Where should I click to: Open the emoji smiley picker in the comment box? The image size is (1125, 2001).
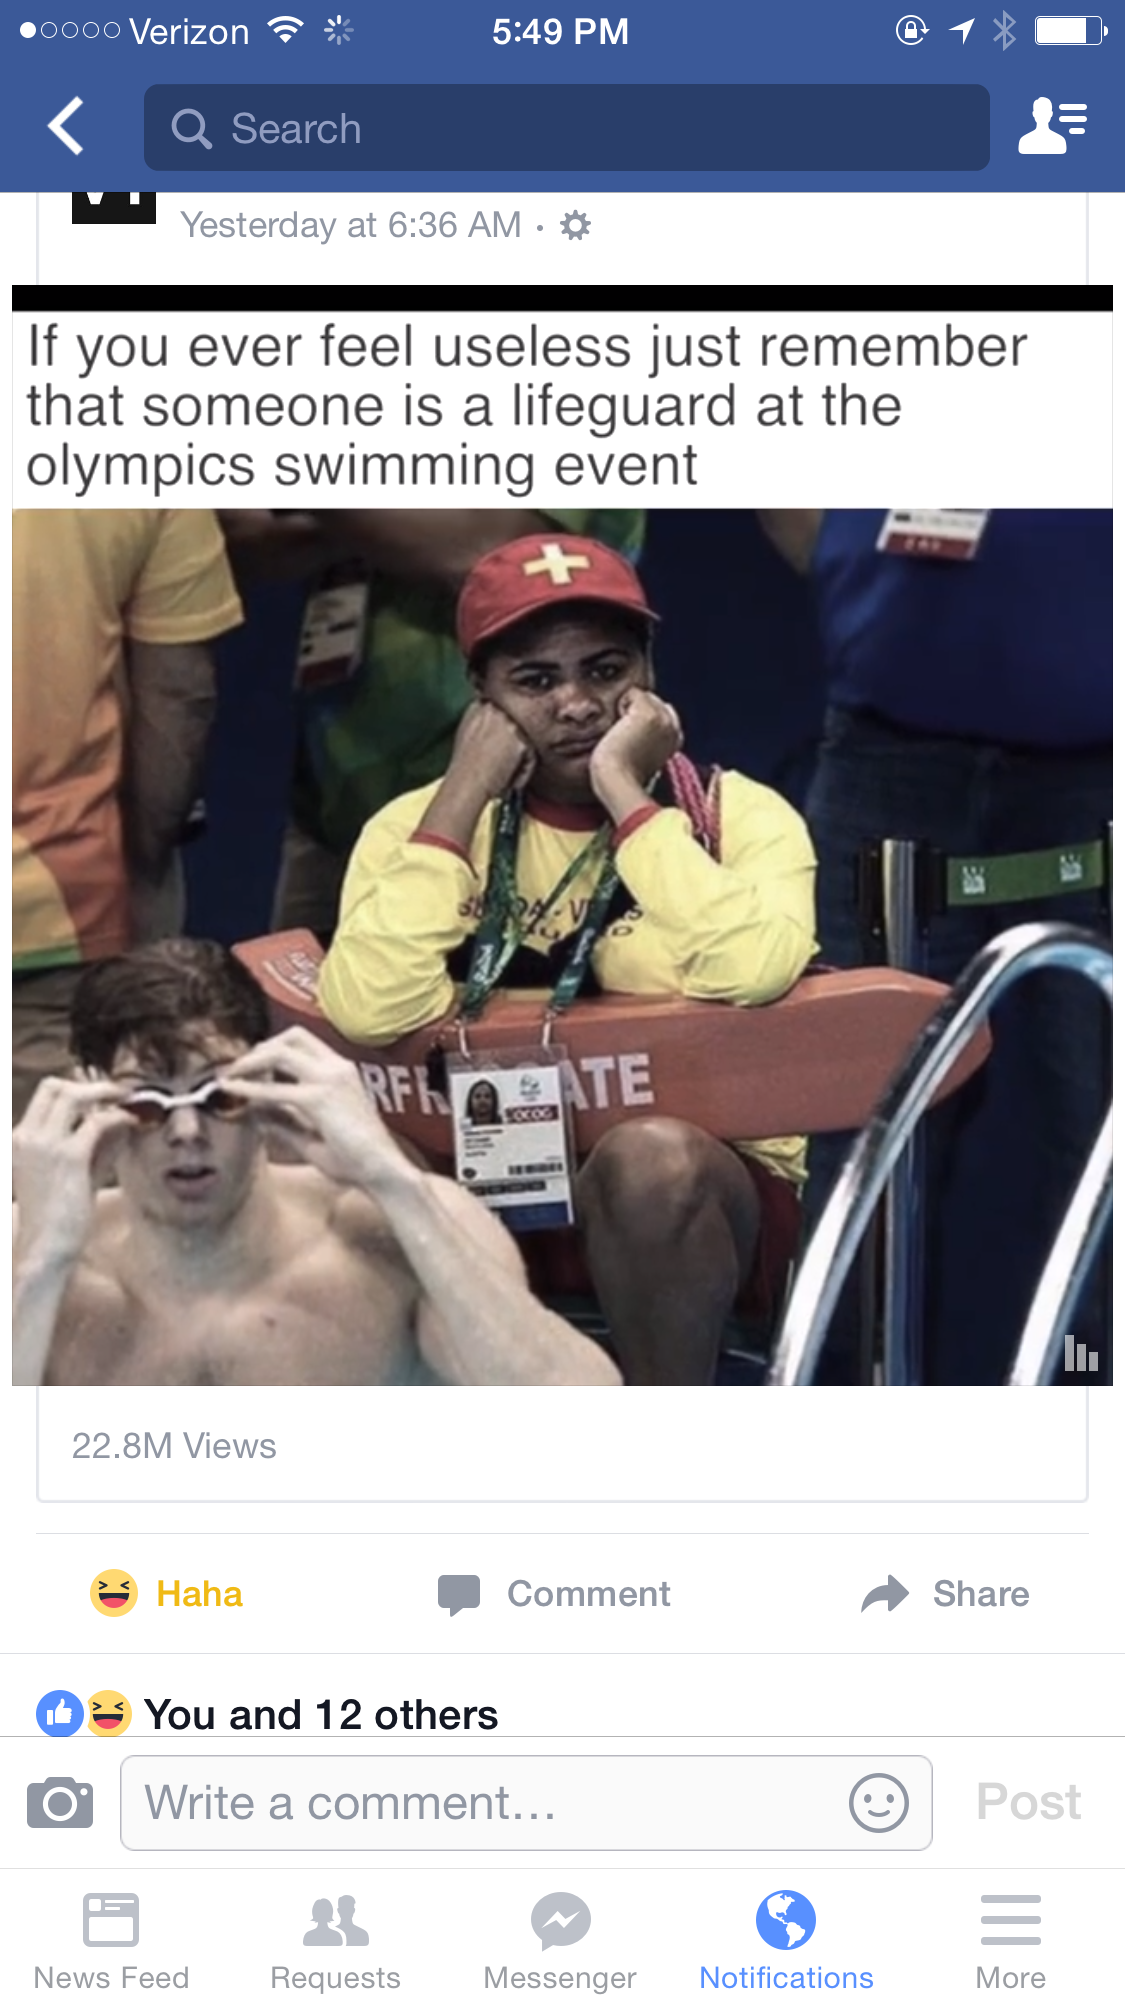point(878,1803)
